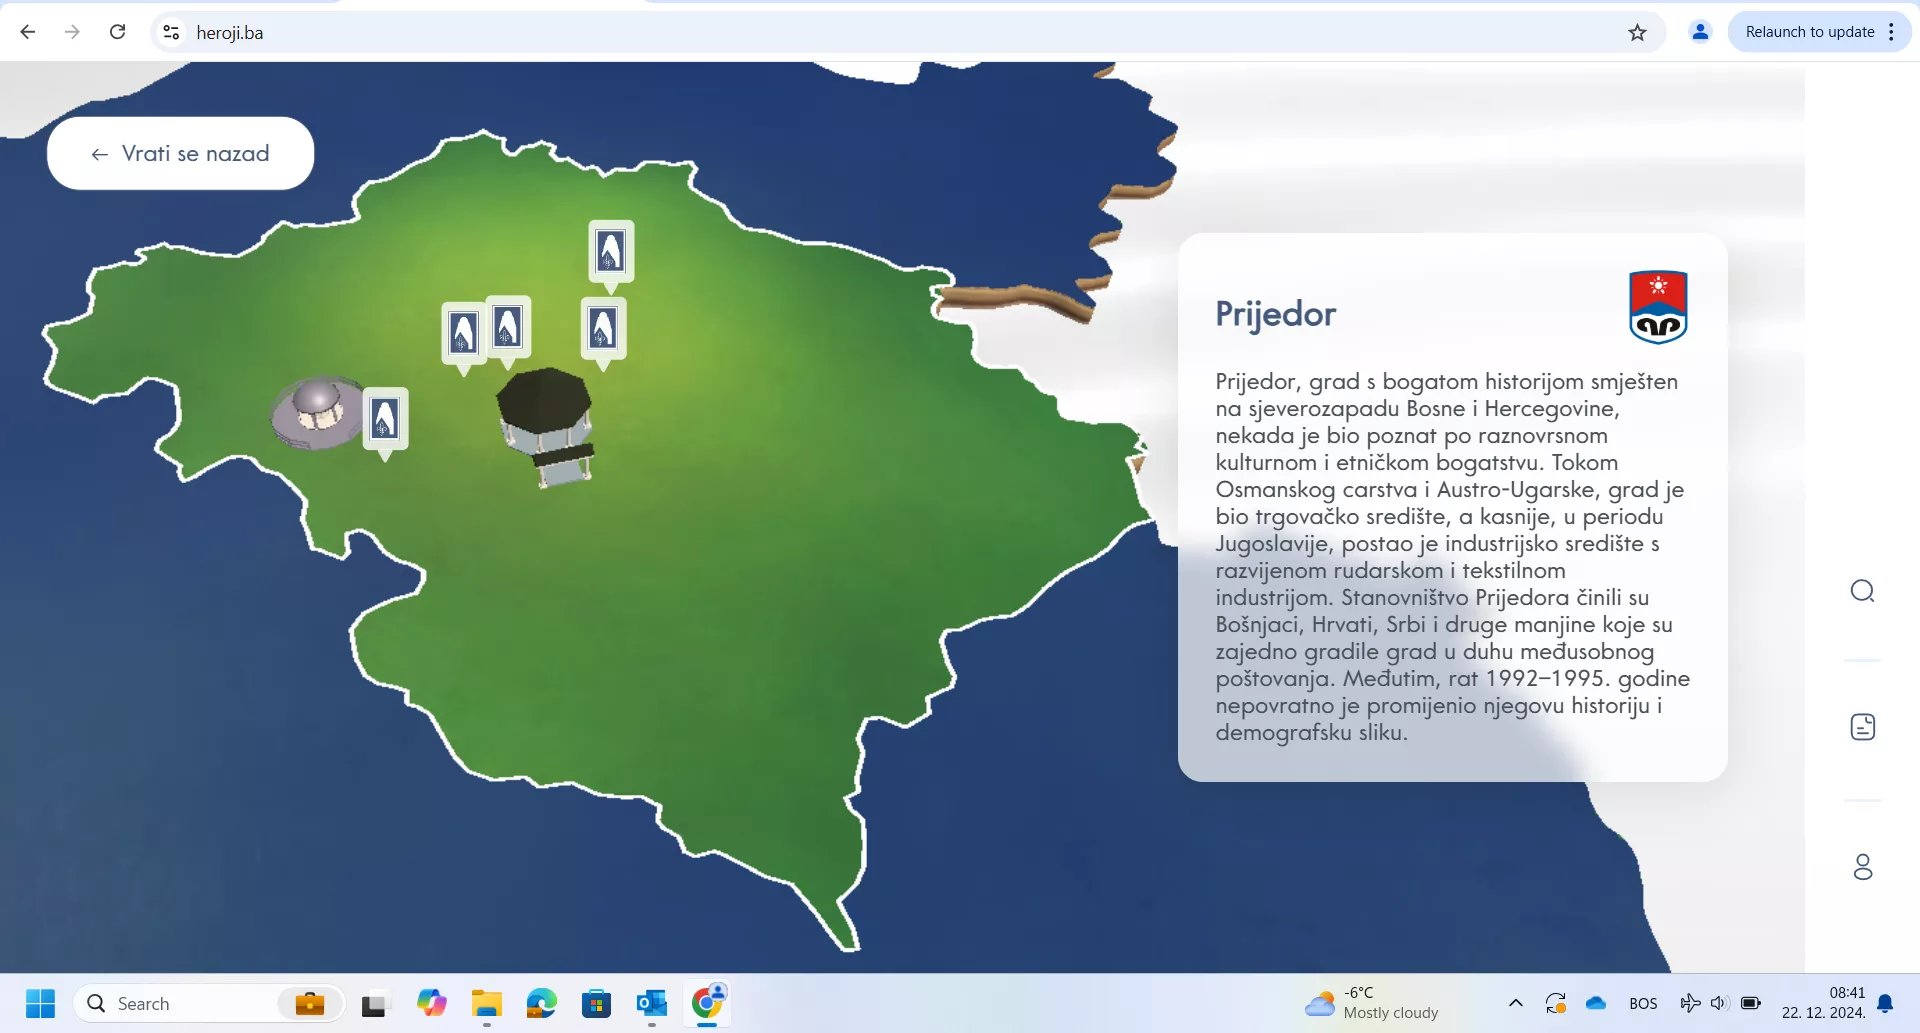1920x1033 pixels.
Task: Open the BOS language input switcher
Action: (x=1642, y=1003)
